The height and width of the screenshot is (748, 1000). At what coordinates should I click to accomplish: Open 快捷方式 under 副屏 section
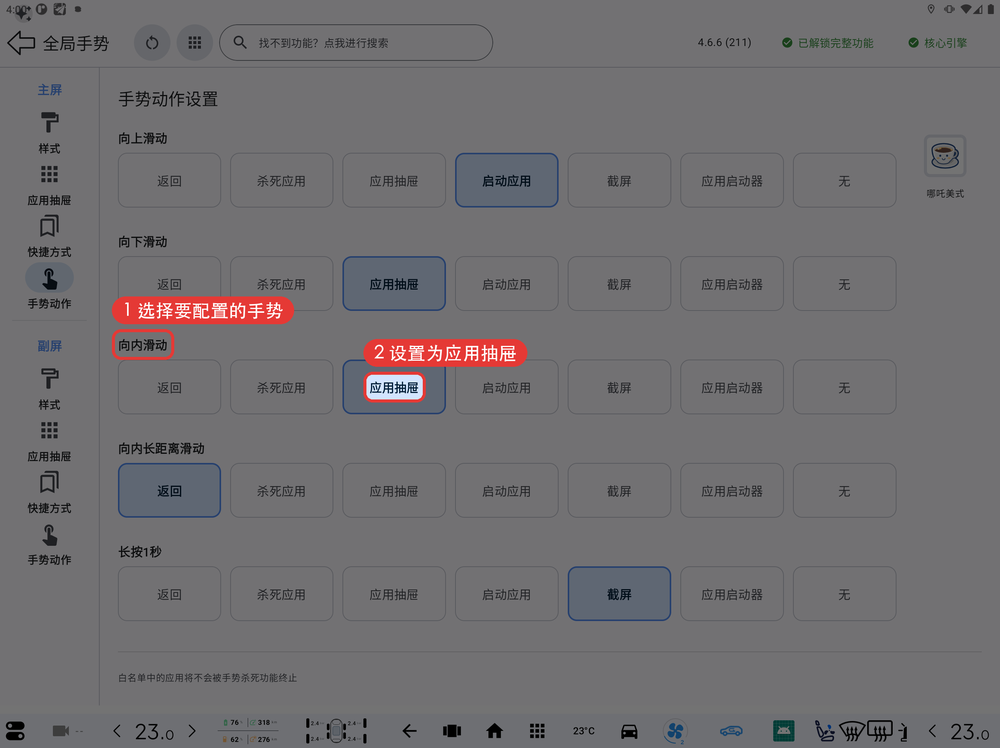tap(49, 493)
